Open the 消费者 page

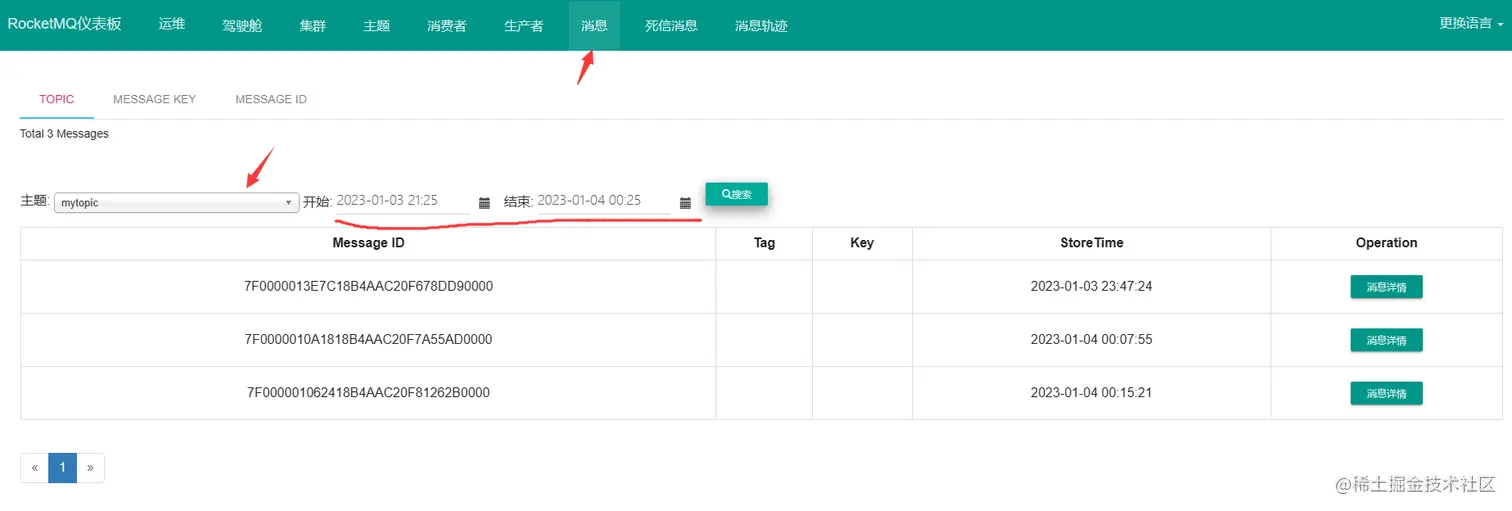coord(446,25)
